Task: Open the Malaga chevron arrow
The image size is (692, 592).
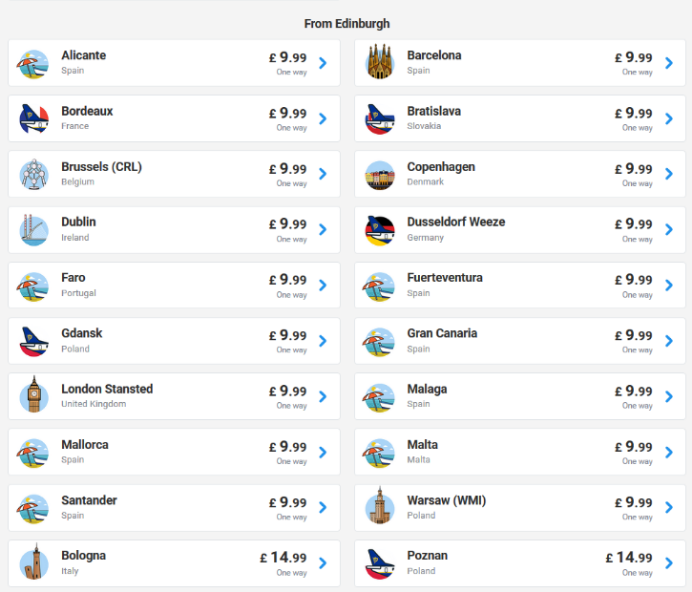Action: pyautogui.click(x=669, y=396)
